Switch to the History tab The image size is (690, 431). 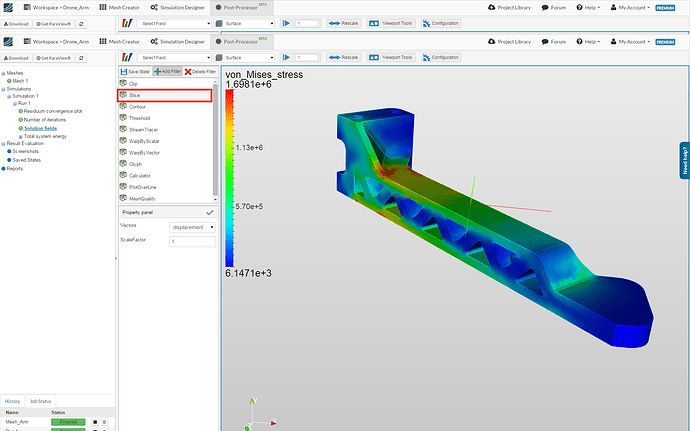[x=13, y=400]
